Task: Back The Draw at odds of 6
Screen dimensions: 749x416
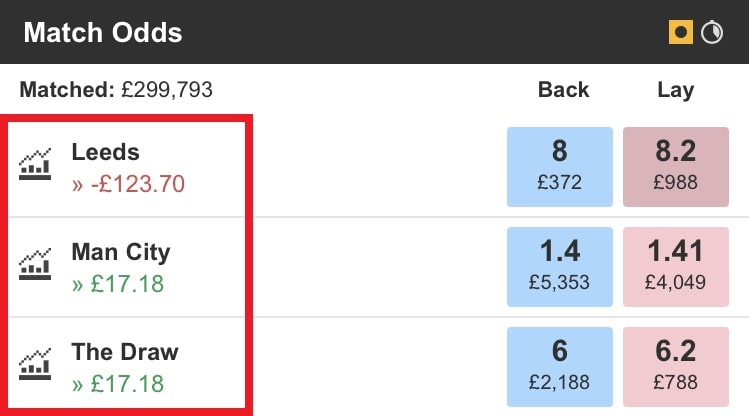Action: pyautogui.click(x=559, y=366)
